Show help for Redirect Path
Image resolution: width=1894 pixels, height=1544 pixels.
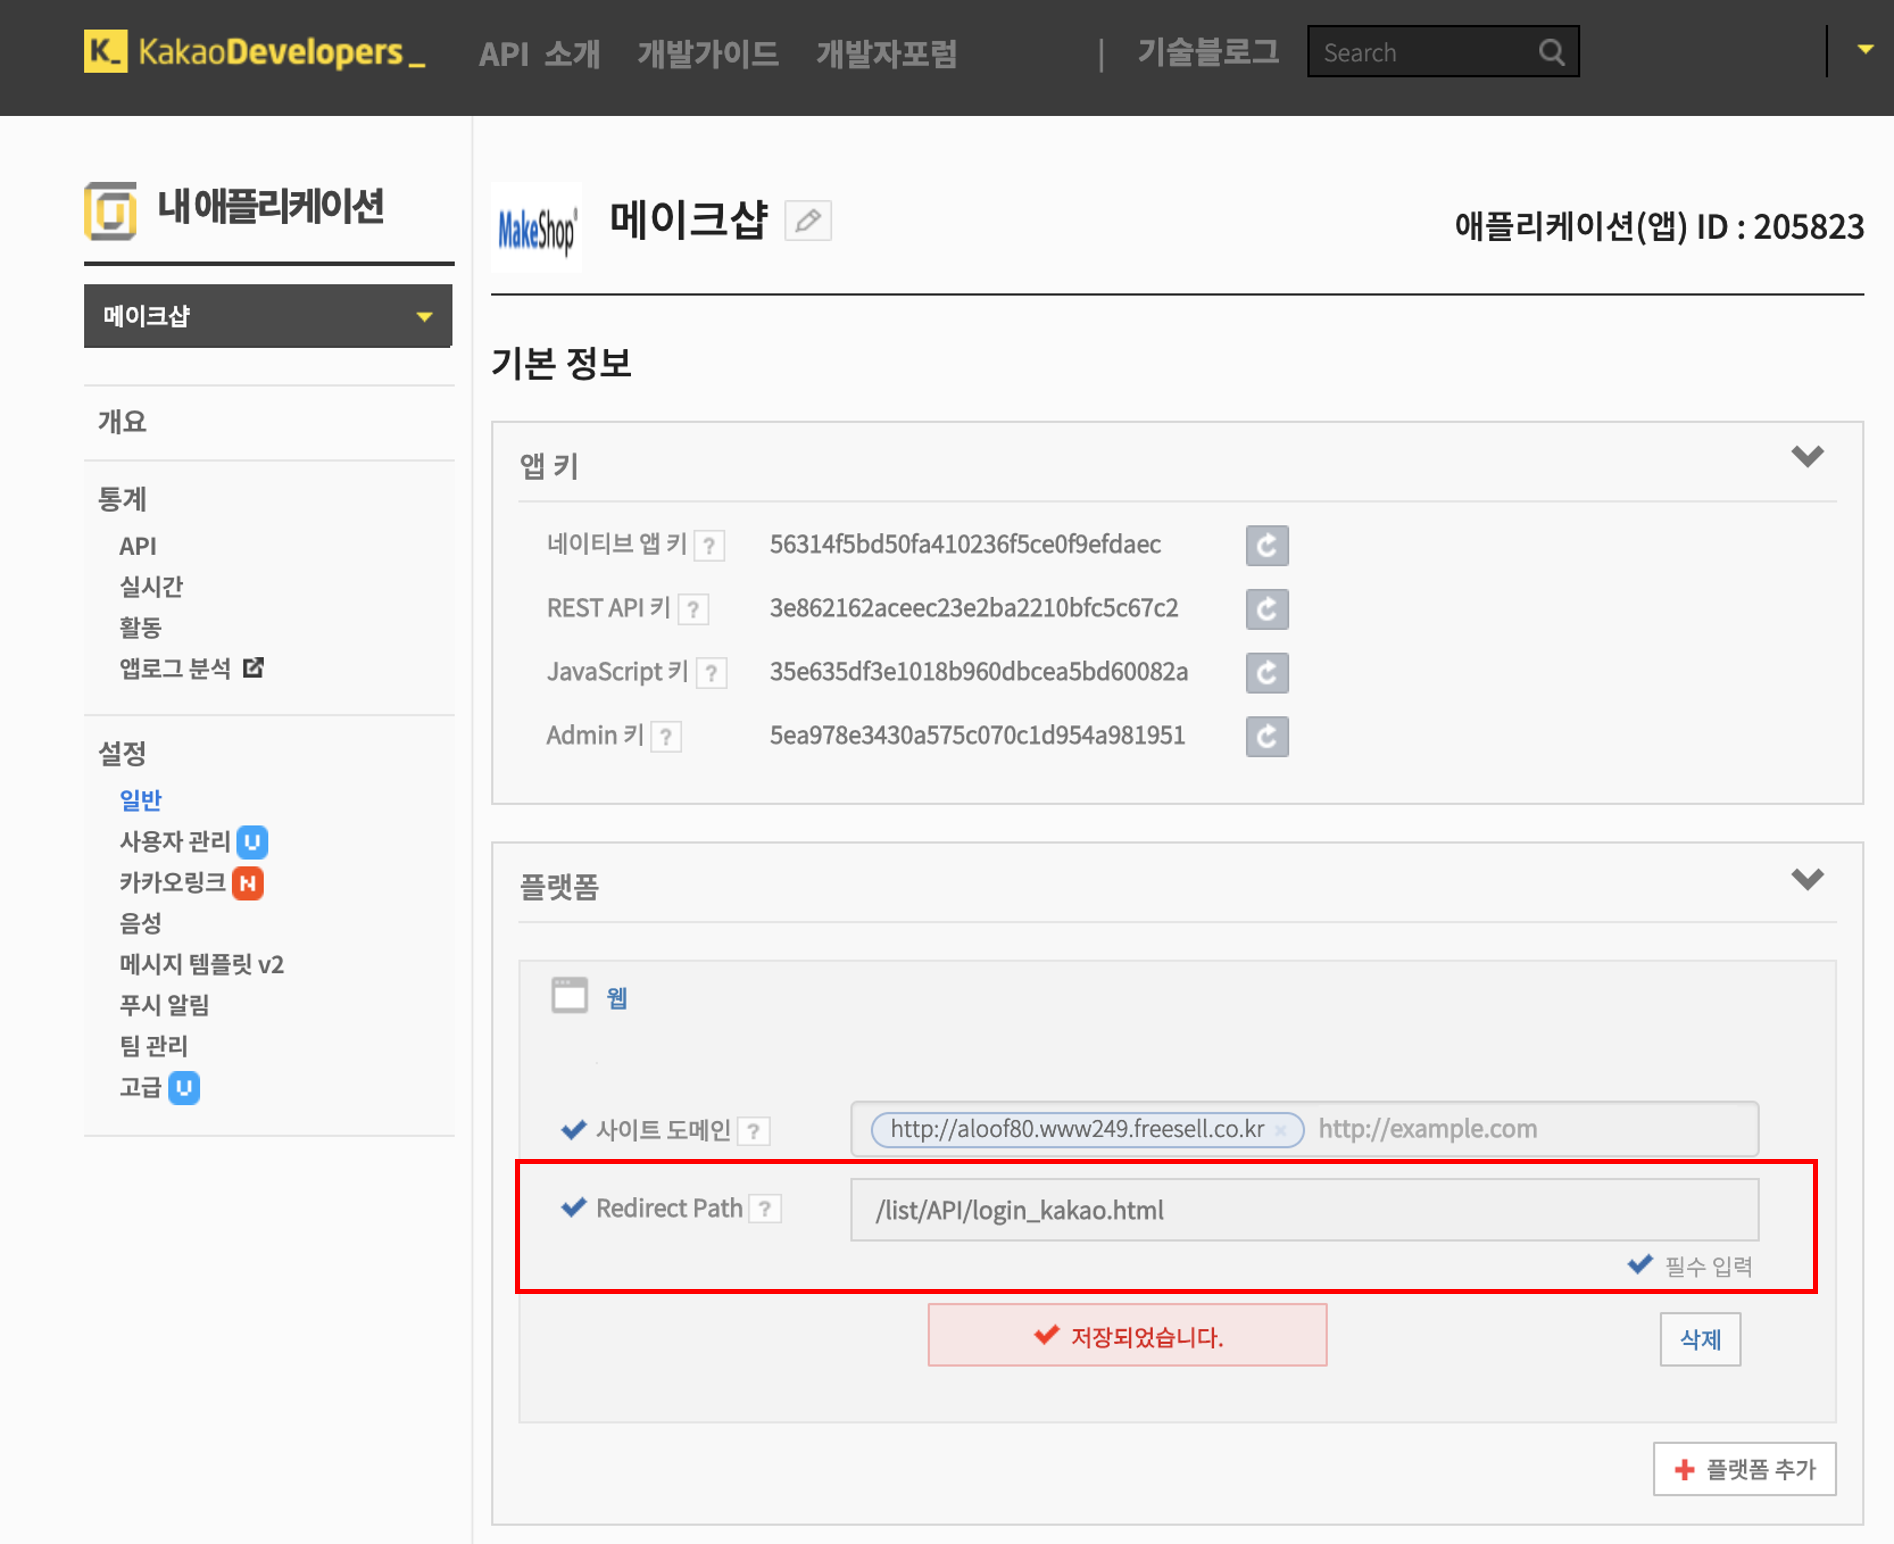click(765, 1209)
